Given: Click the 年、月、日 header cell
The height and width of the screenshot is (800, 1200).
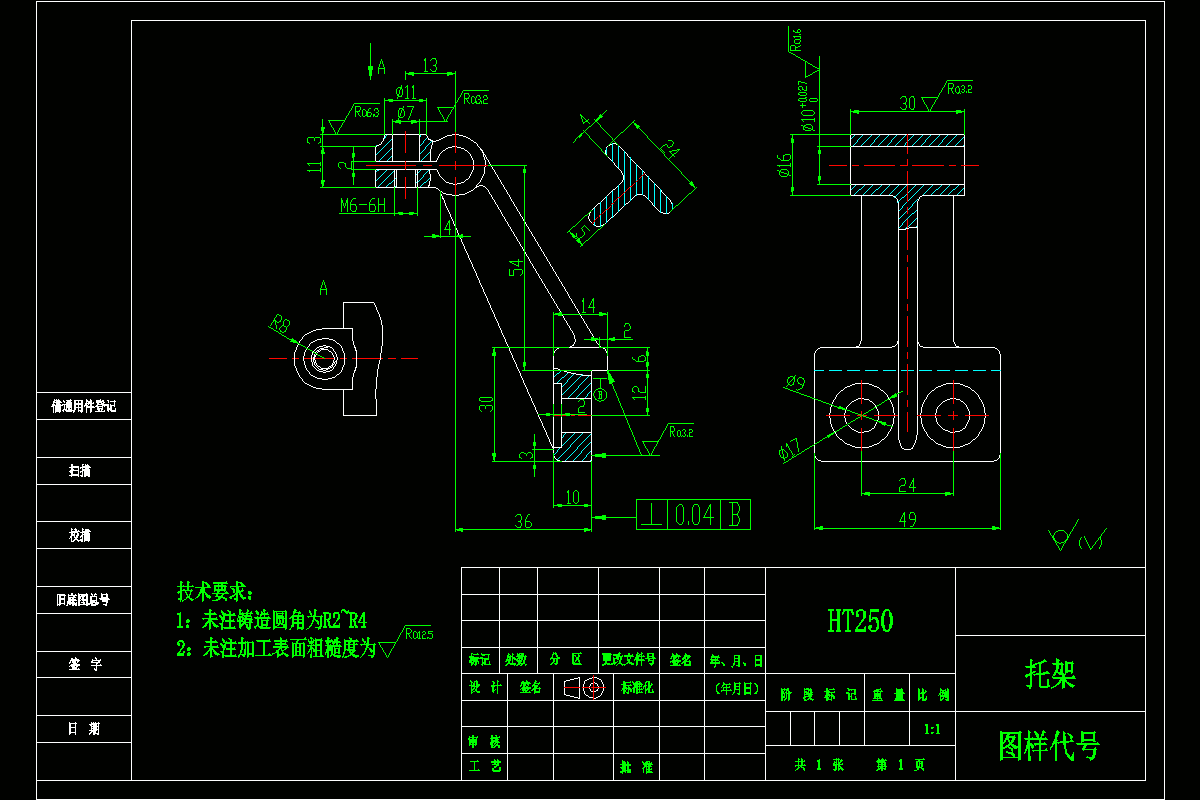Looking at the screenshot, I should [x=735, y=660].
